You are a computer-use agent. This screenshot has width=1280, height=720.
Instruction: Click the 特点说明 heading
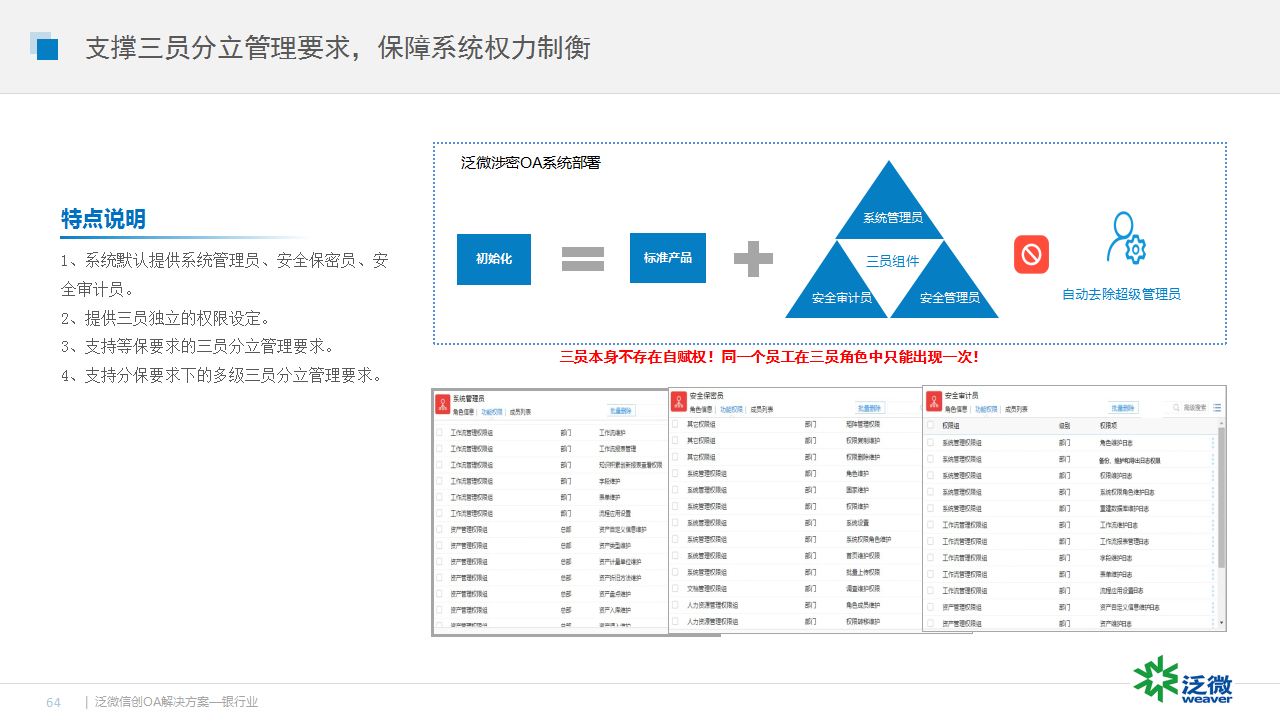(103, 219)
